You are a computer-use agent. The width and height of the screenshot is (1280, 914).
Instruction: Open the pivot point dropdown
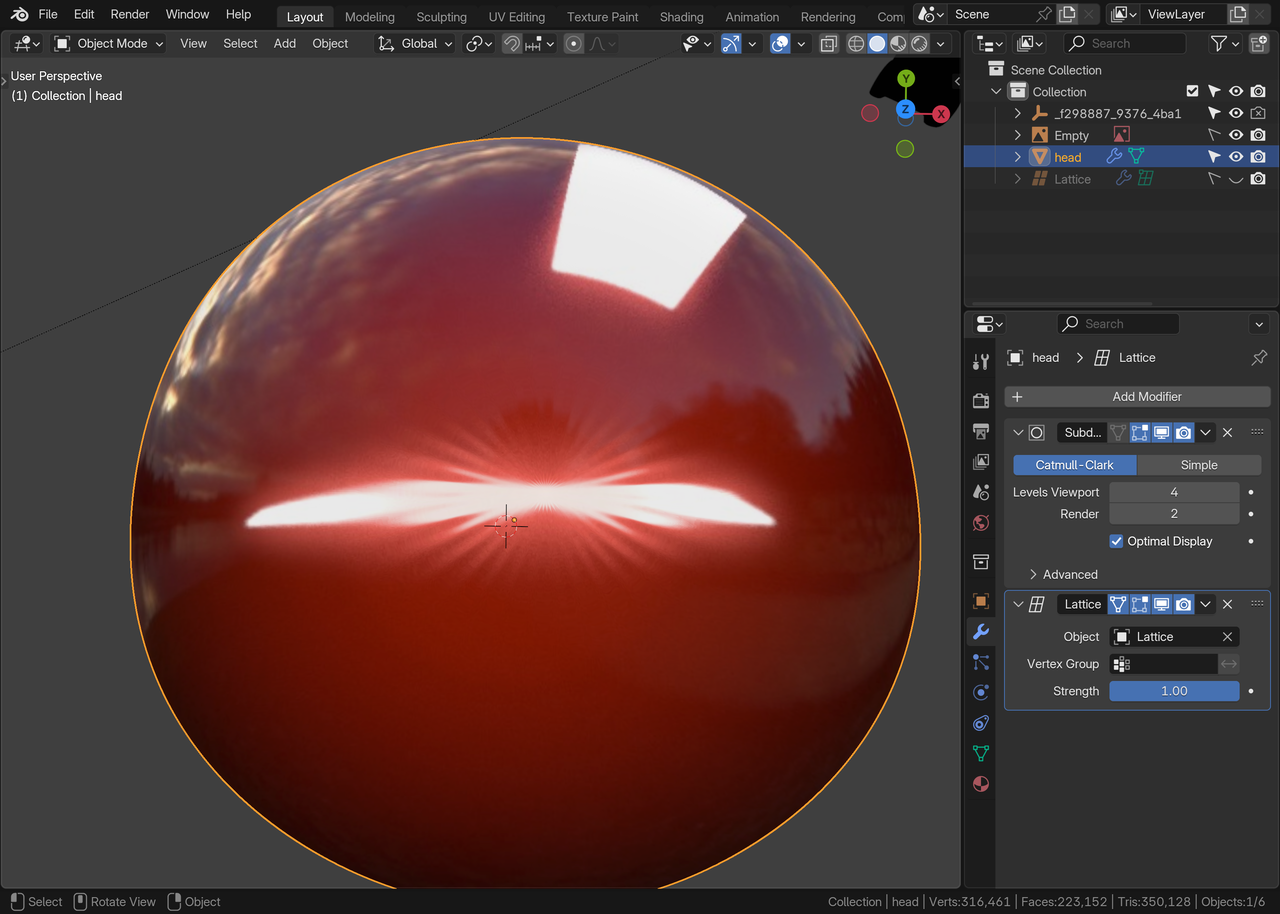point(479,44)
